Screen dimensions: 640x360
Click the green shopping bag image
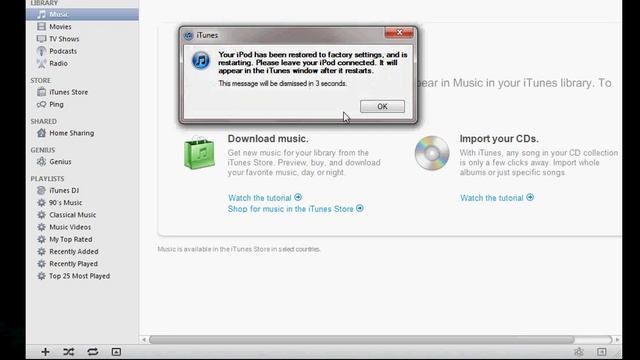point(199,153)
